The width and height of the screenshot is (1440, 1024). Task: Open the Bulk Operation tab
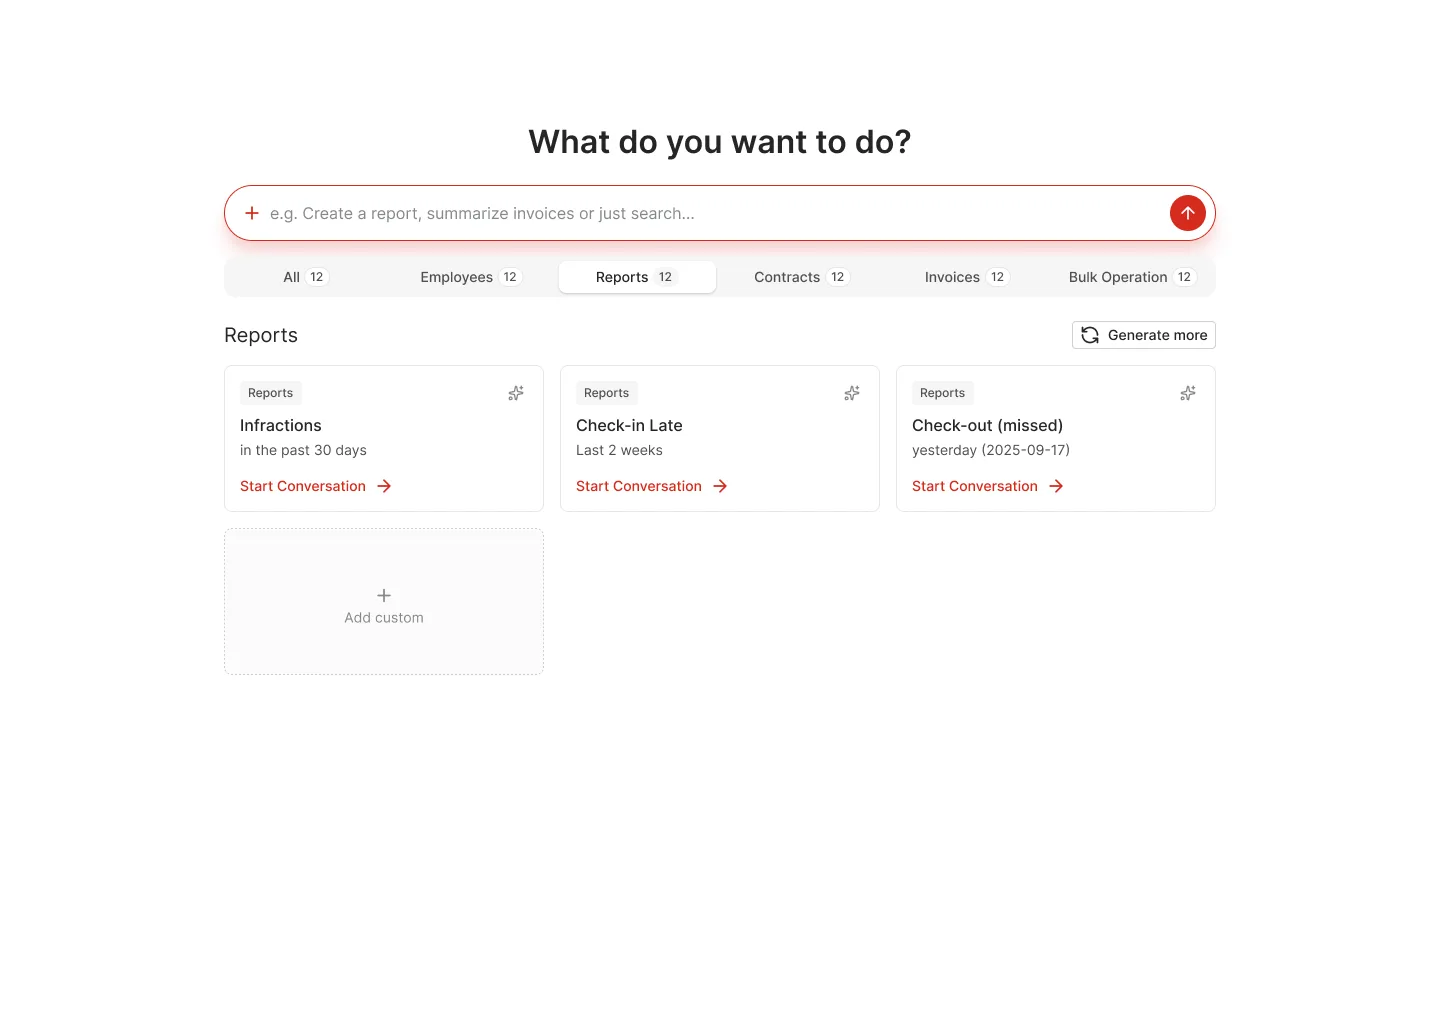1132,277
